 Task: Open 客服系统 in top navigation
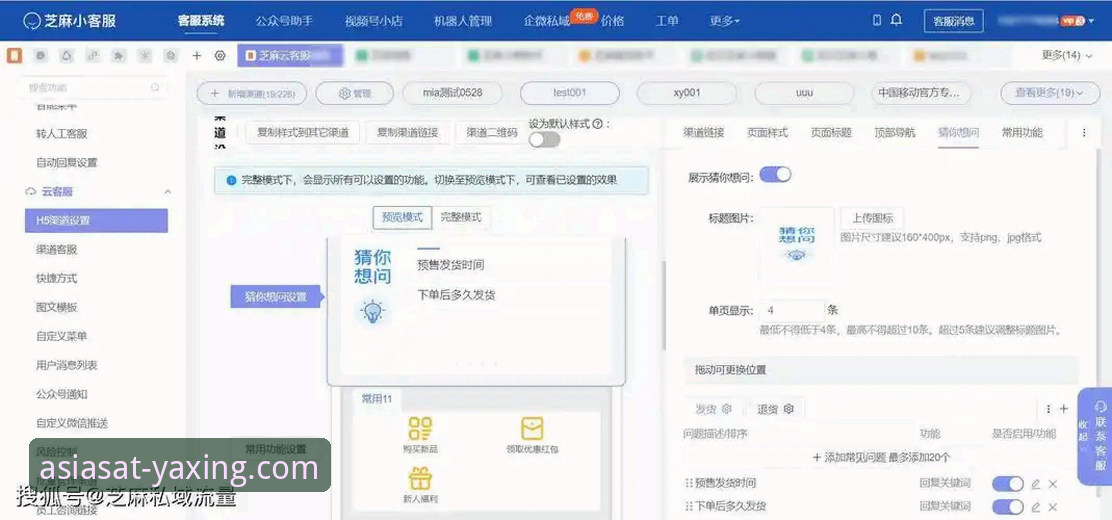pos(201,21)
